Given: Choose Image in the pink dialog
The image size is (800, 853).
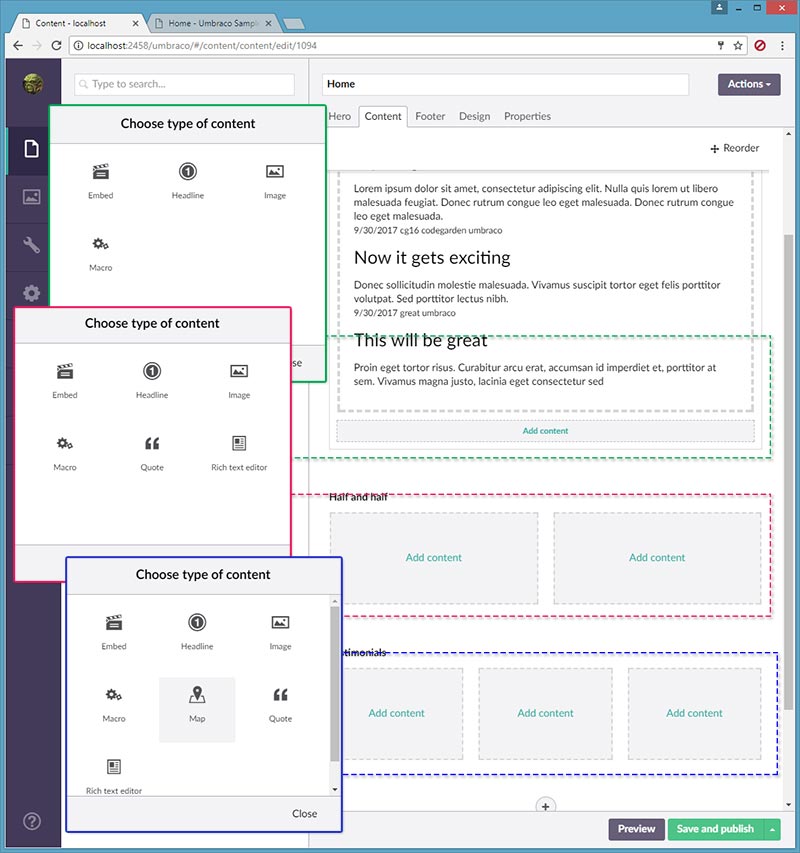Looking at the screenshot, I should pos(239,381).
